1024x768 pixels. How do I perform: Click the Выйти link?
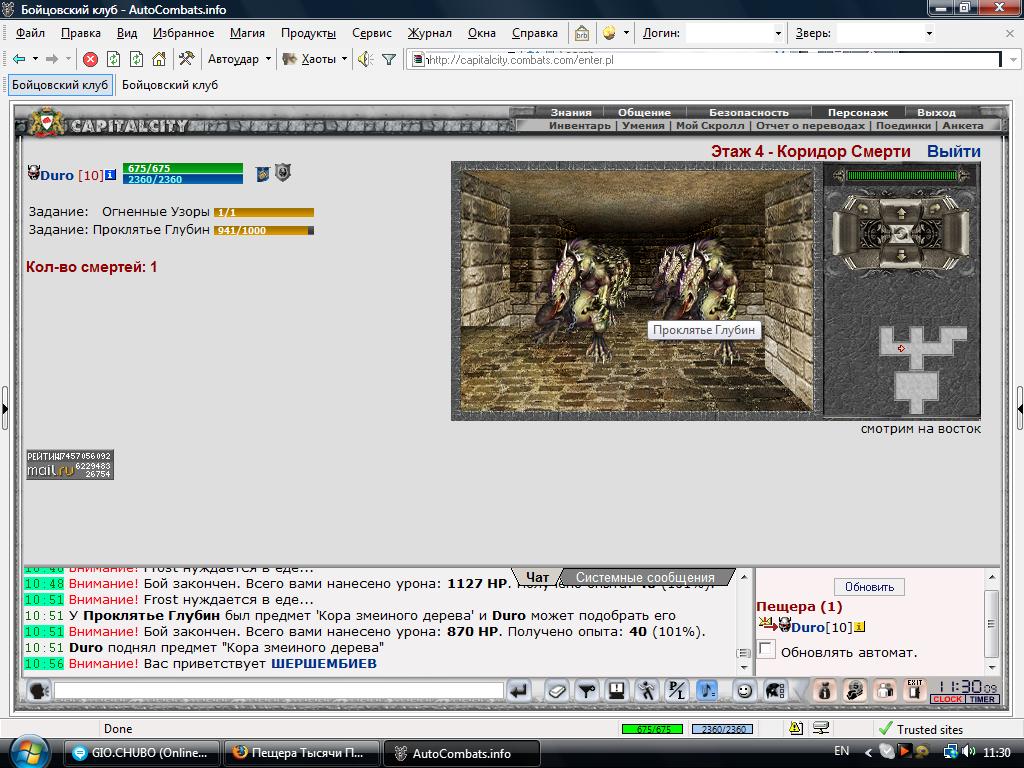[953, 152]
